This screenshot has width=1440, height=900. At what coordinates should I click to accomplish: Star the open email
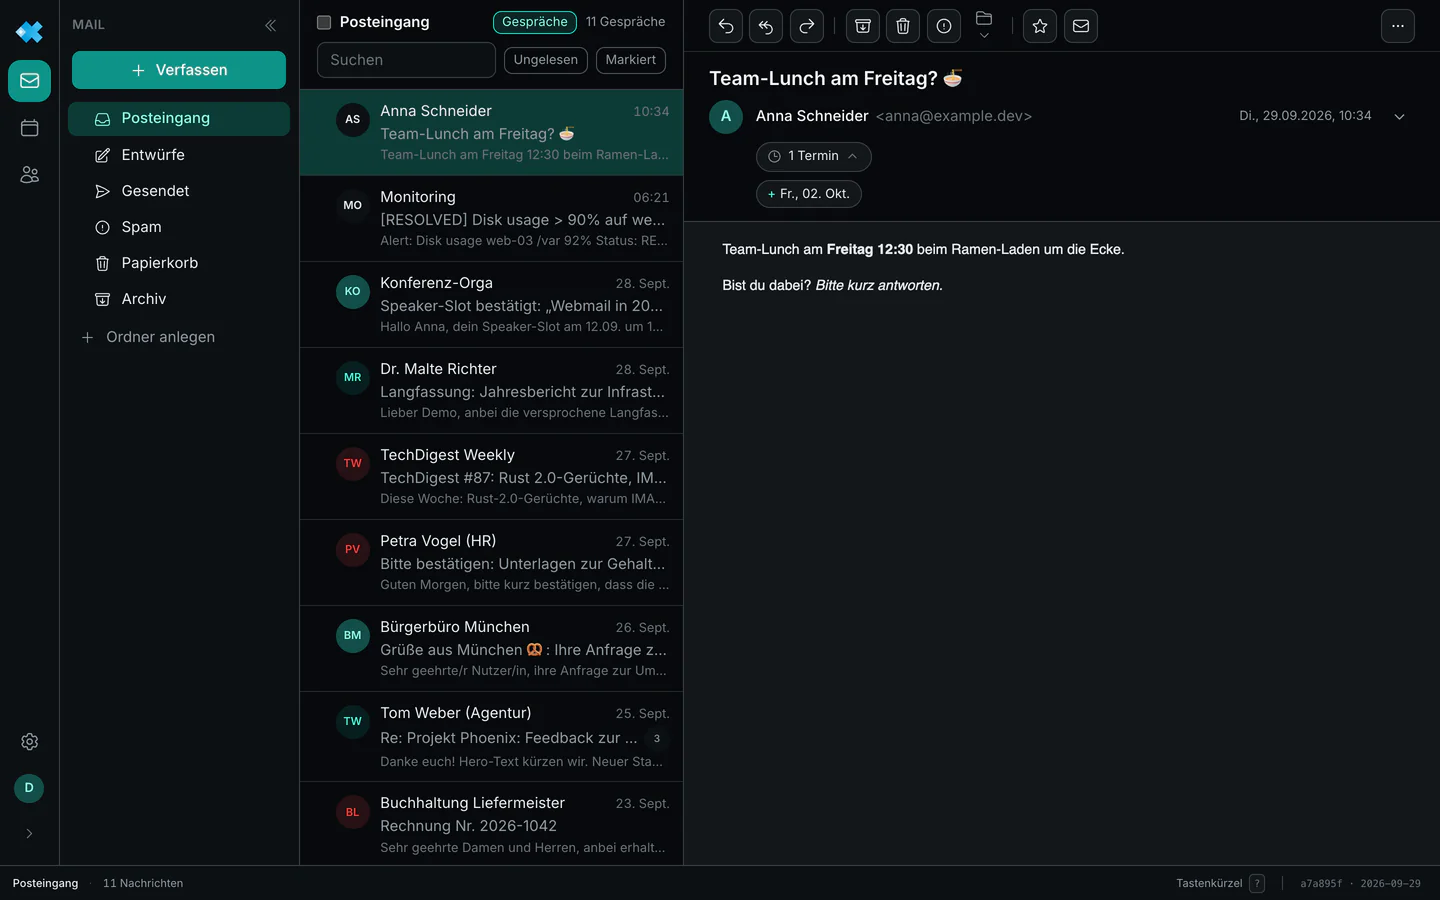point(1040,26)
